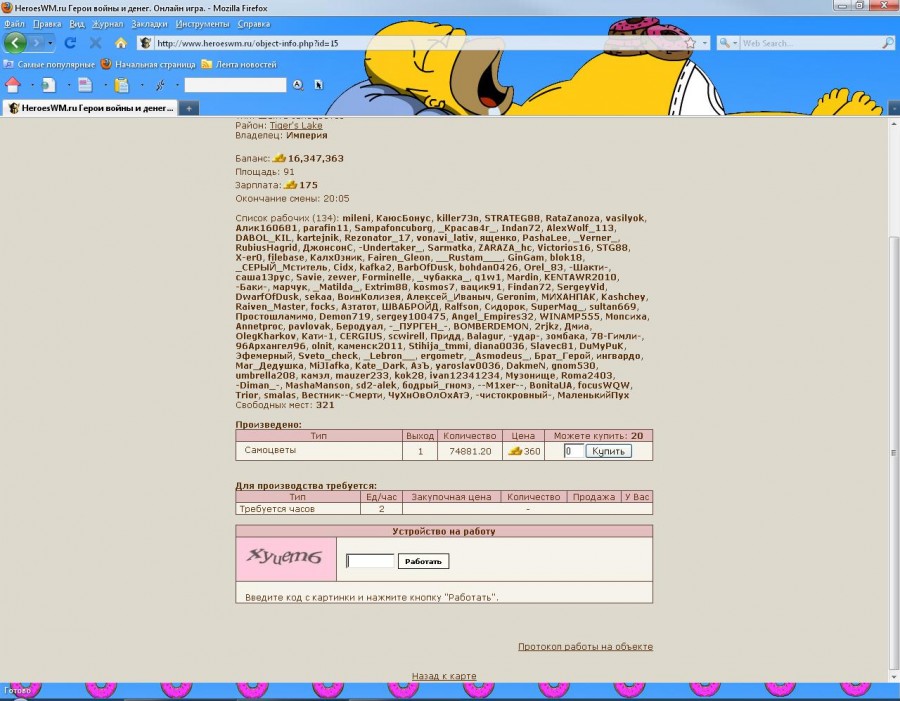Click the clipboard paste toolbar icon
Viewport: 900px width, 701px height.
tap(121, 85)
